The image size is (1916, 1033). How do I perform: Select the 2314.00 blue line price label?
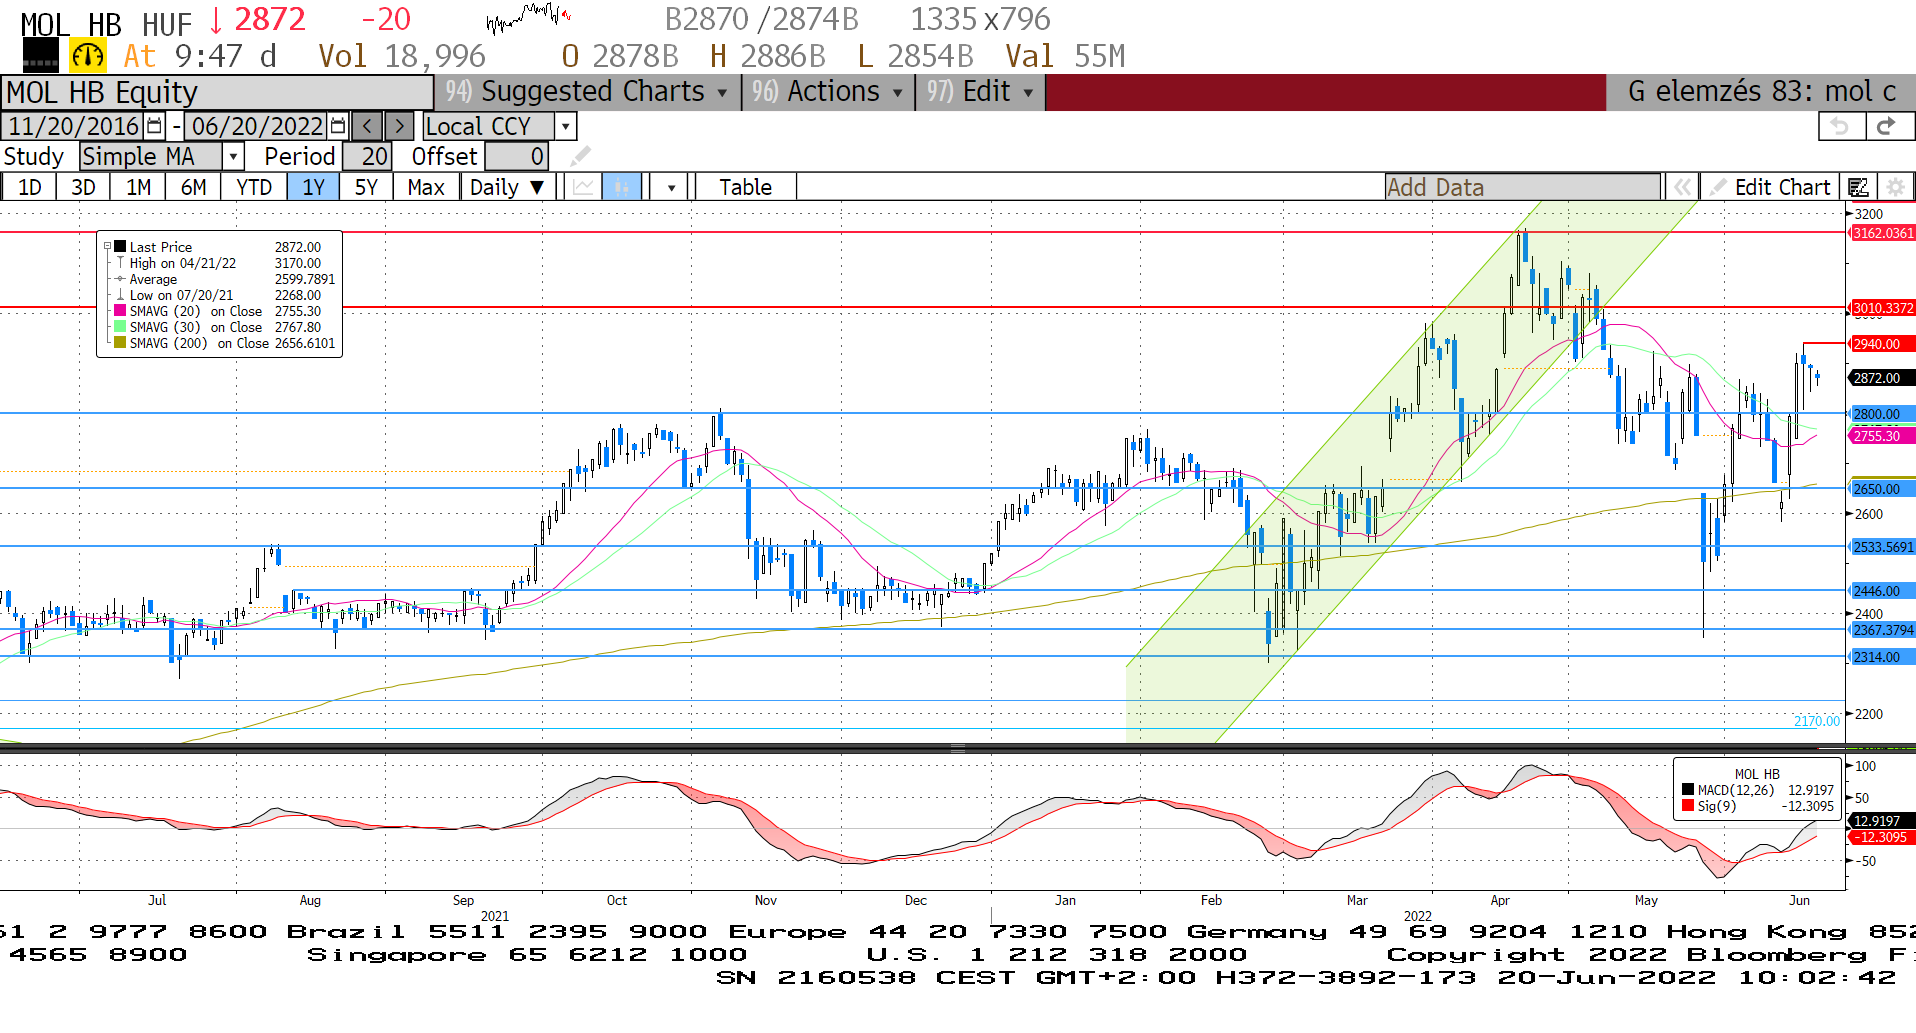coord(1882,657)
